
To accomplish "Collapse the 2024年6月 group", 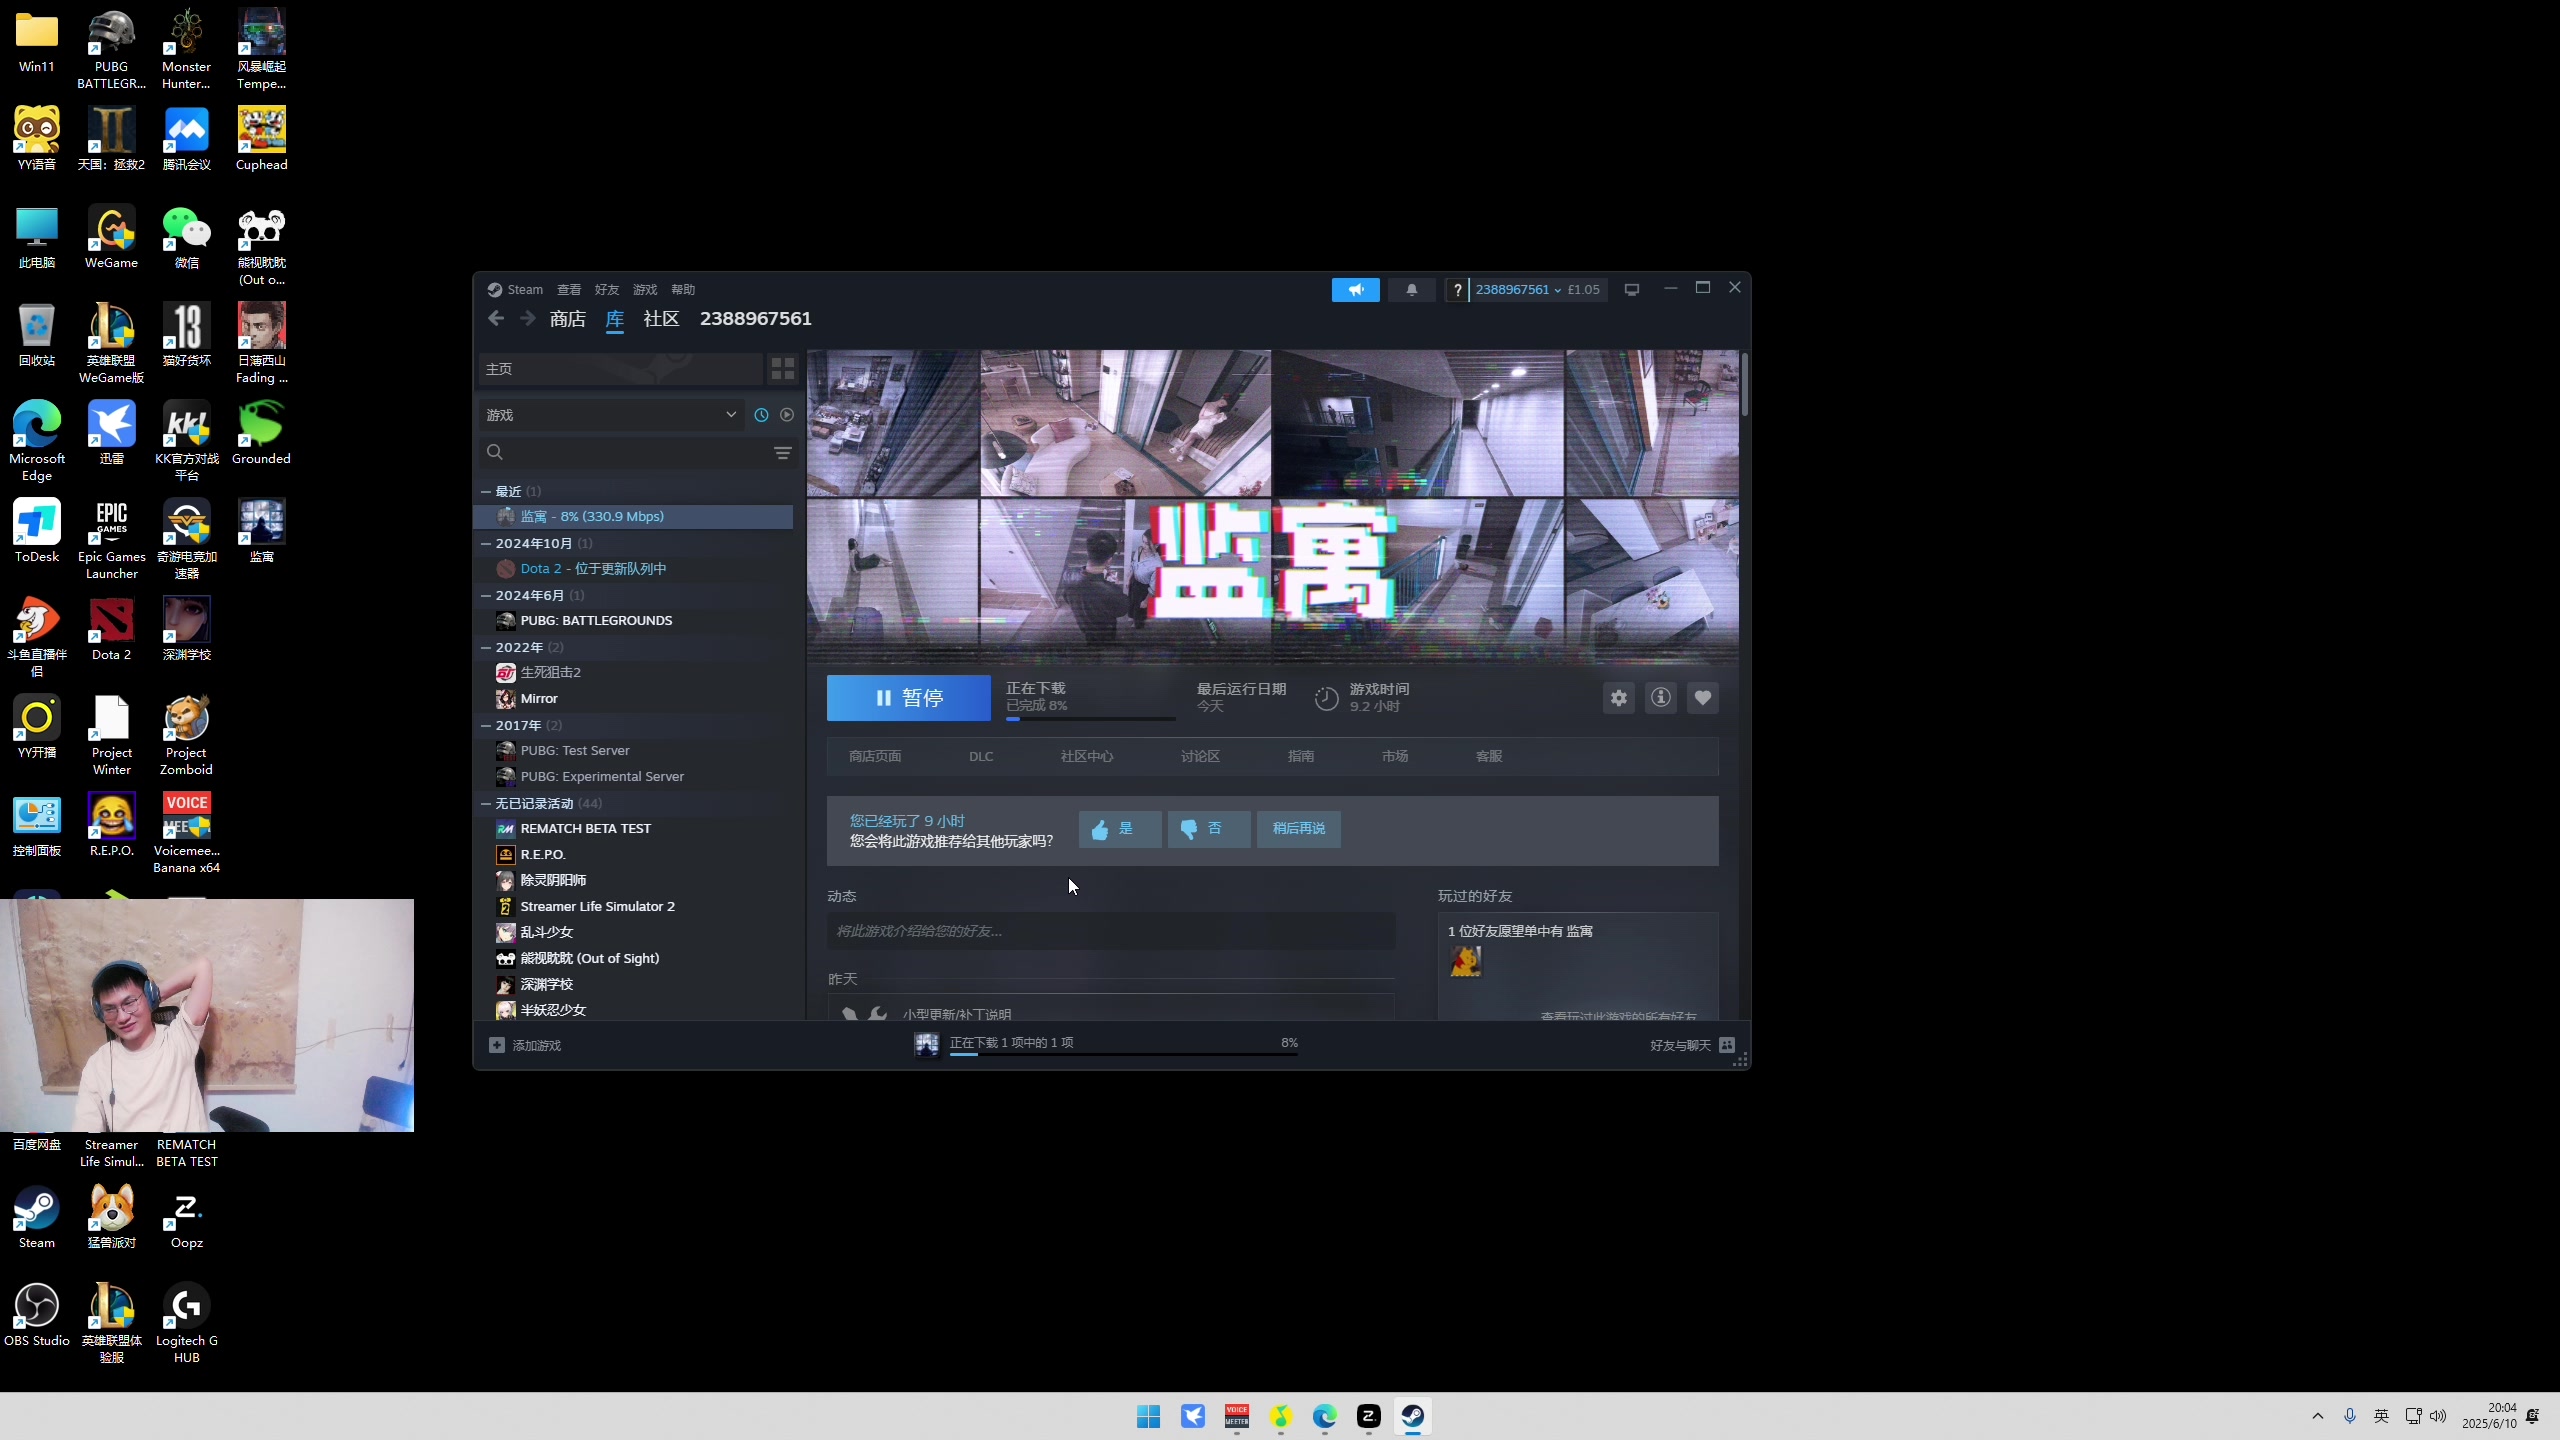I will coord(485,596).
